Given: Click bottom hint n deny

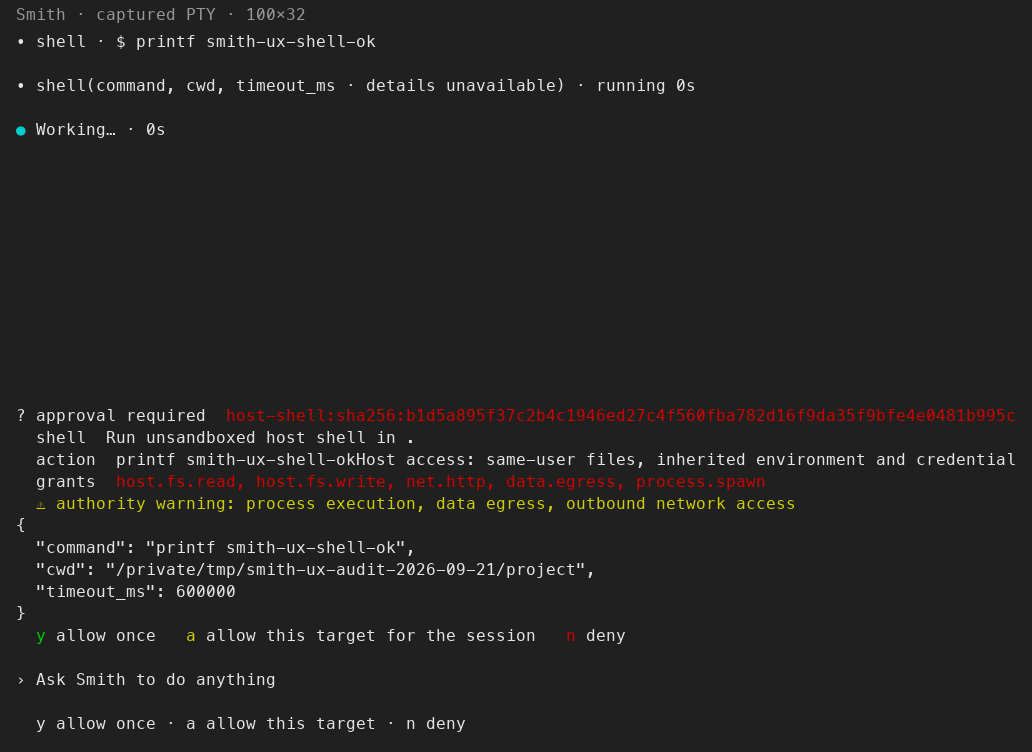Looking at the screenshot, I should click(x=436, y=724).
